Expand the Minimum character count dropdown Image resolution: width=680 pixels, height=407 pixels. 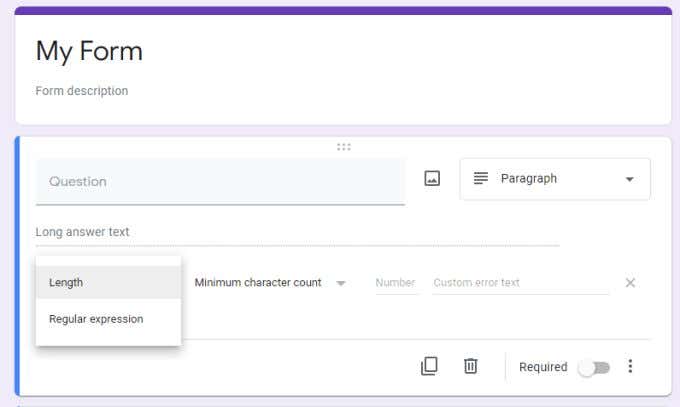coord(270,283)
